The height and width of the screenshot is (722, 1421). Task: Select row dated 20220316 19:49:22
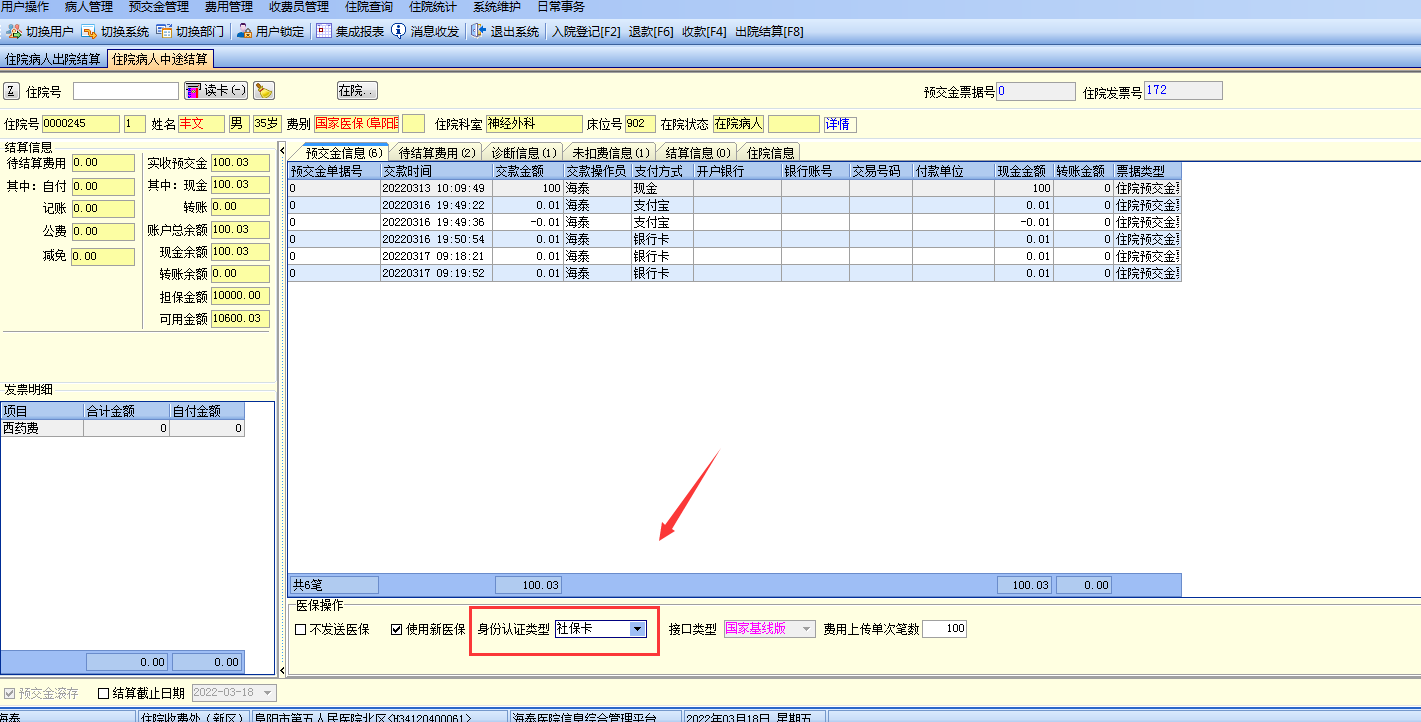click(734, 205)
